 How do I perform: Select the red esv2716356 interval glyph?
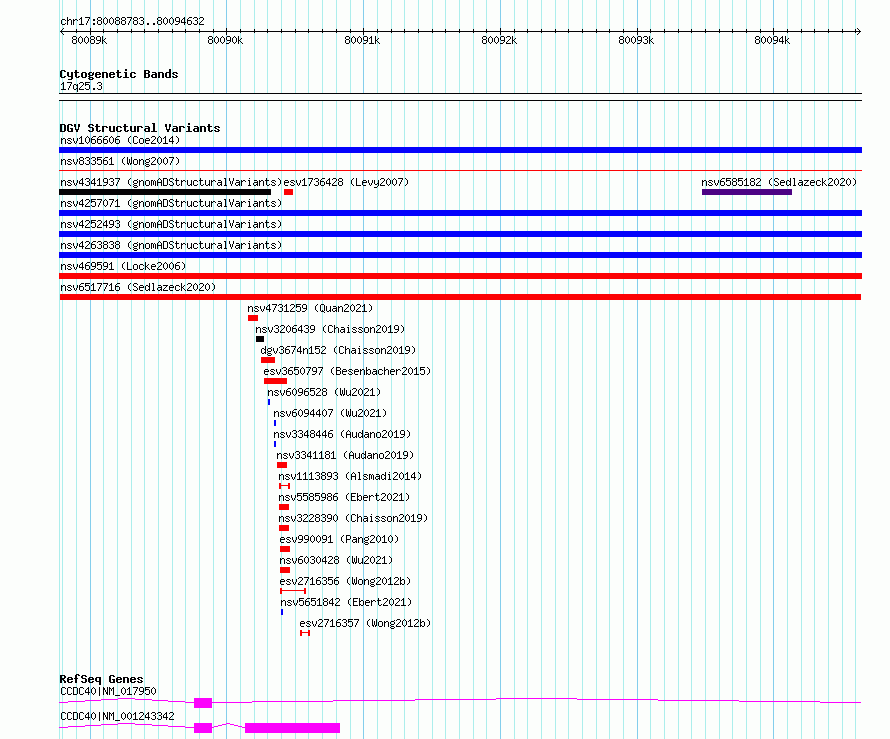[293, 591]
